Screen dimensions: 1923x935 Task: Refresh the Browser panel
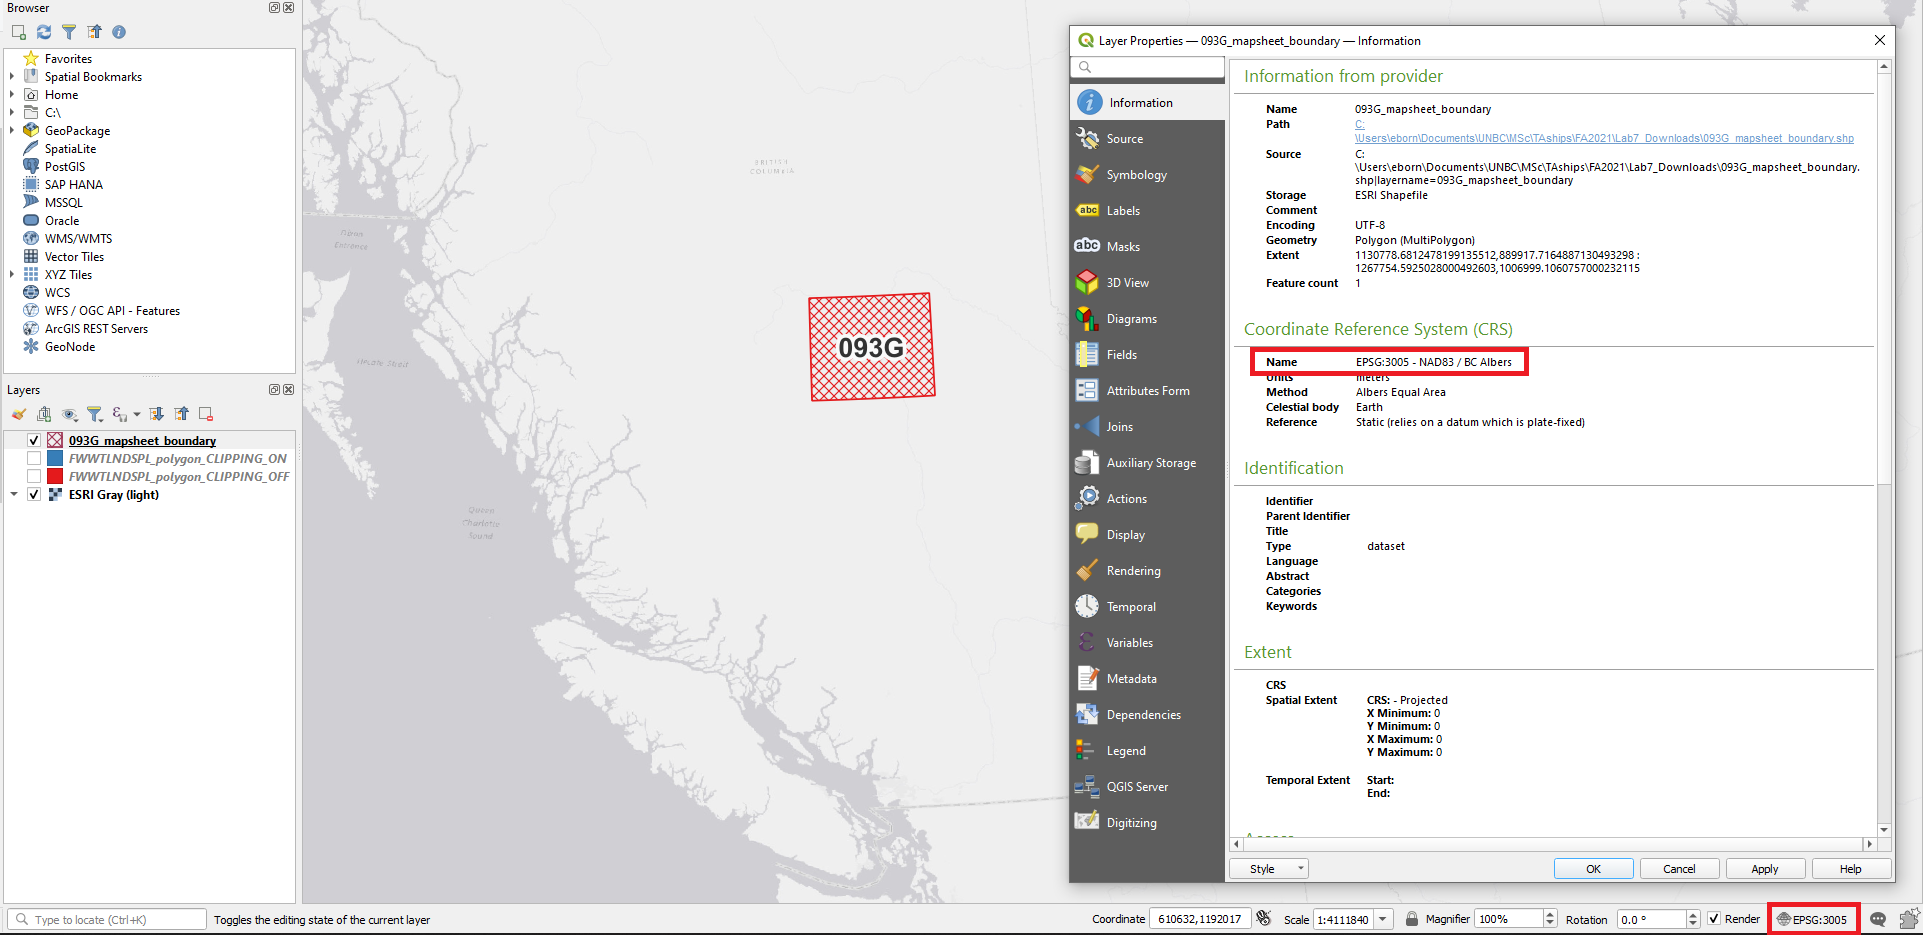[43, 32]
